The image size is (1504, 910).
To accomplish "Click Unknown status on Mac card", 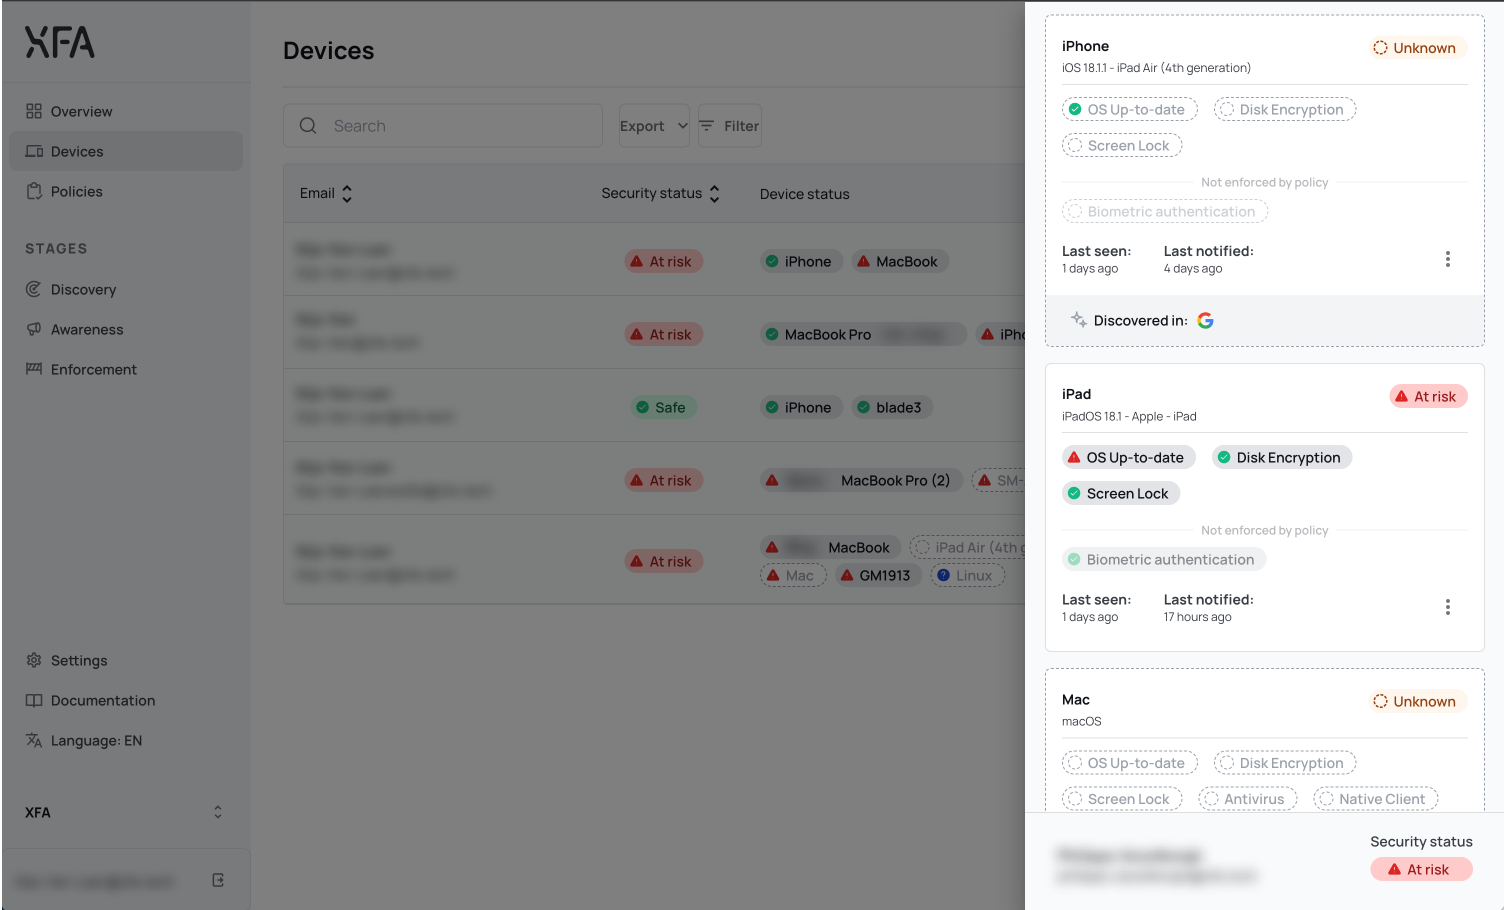I will coord(1418,701).
